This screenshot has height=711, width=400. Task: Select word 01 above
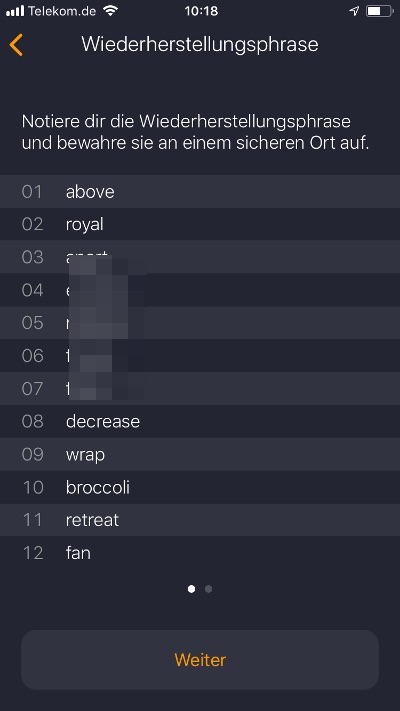(x=200, y=191)
